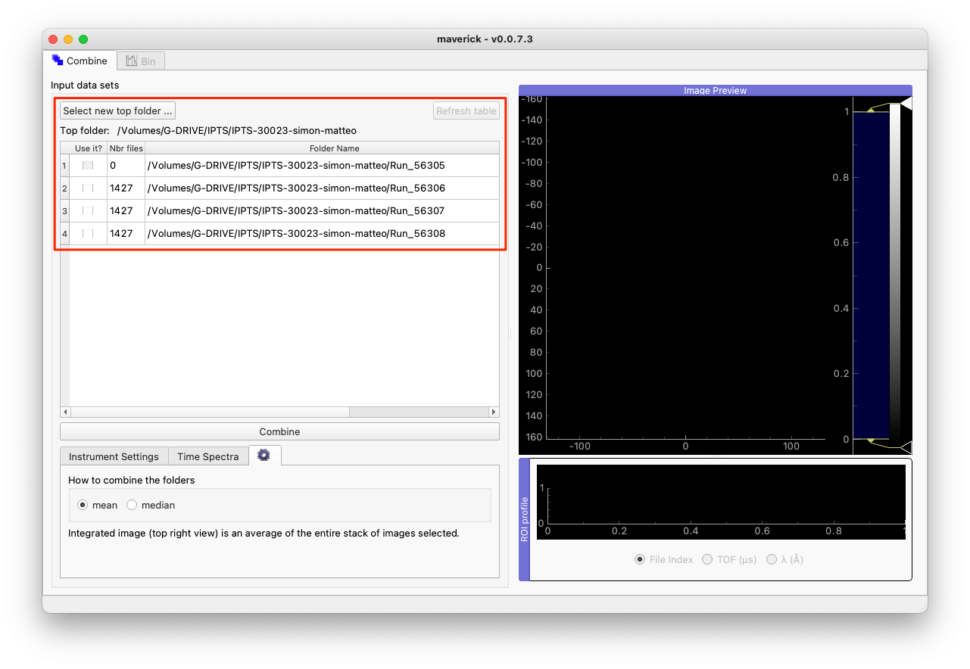This screenshot has height=669, width=970.
Task: Click Select new top folder button
Action: 118,111
